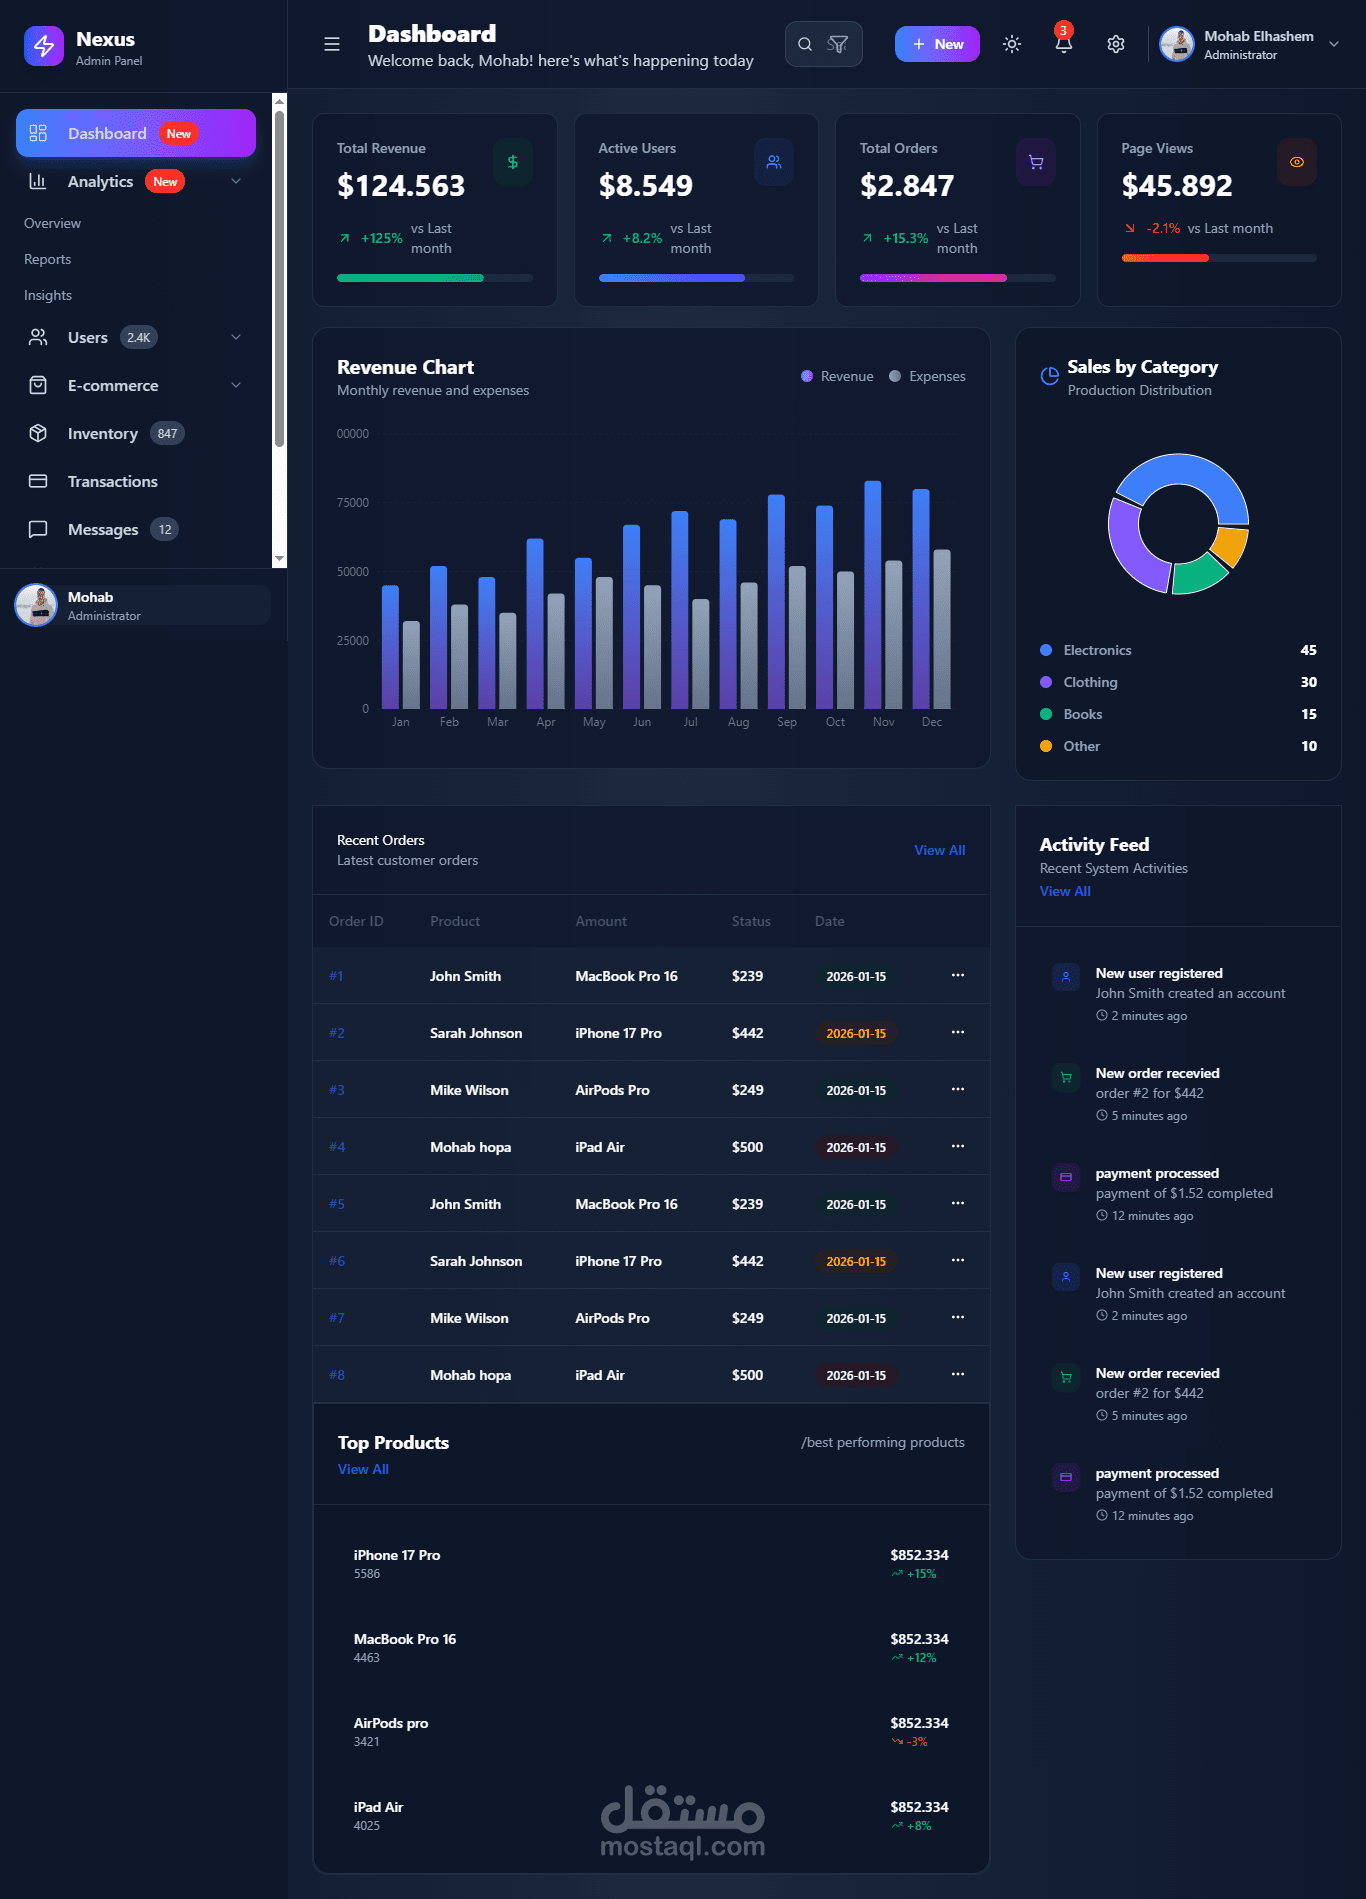The width and height of the screenshot is (1366, 1899).
Task: Click the first payment processed card icon
Action: (1066, 1177)
